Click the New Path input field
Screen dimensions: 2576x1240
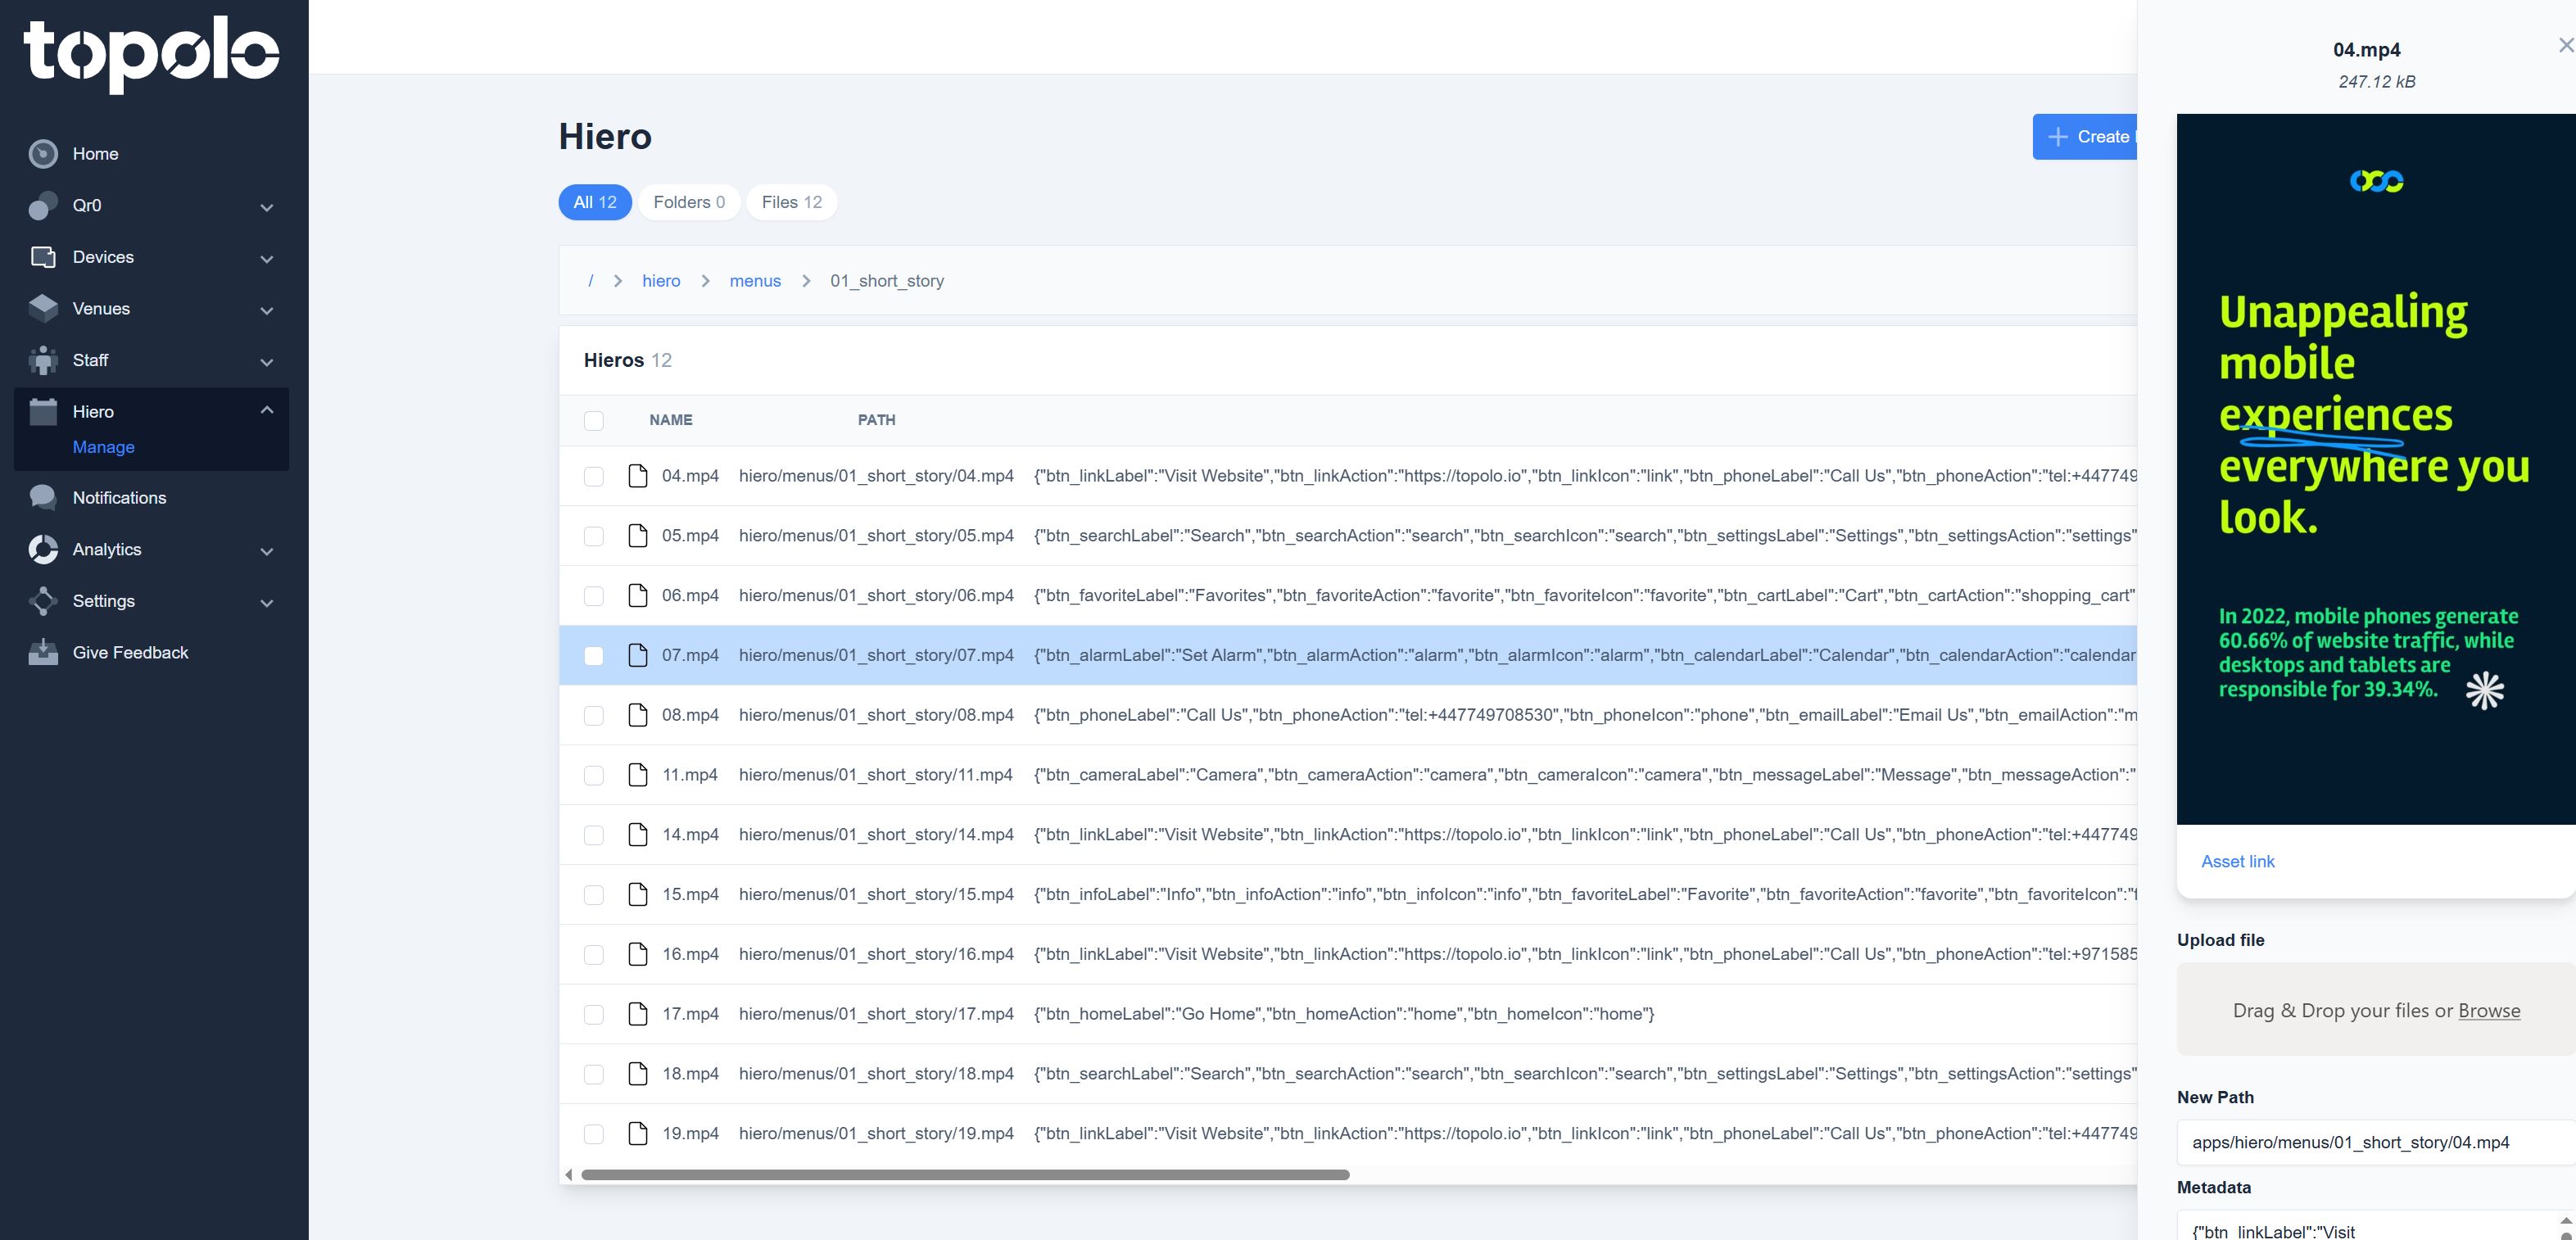[x=2376, y=1142]
